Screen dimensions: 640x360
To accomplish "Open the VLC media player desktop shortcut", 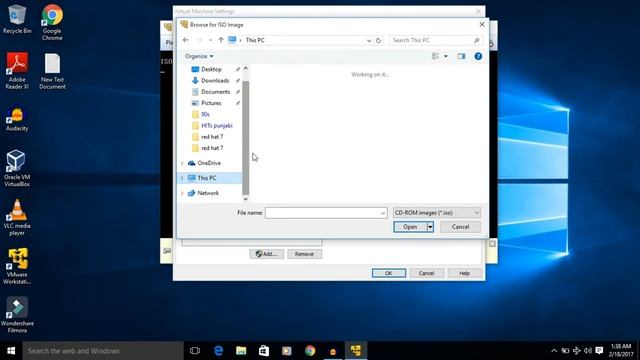I will (17, 217).
